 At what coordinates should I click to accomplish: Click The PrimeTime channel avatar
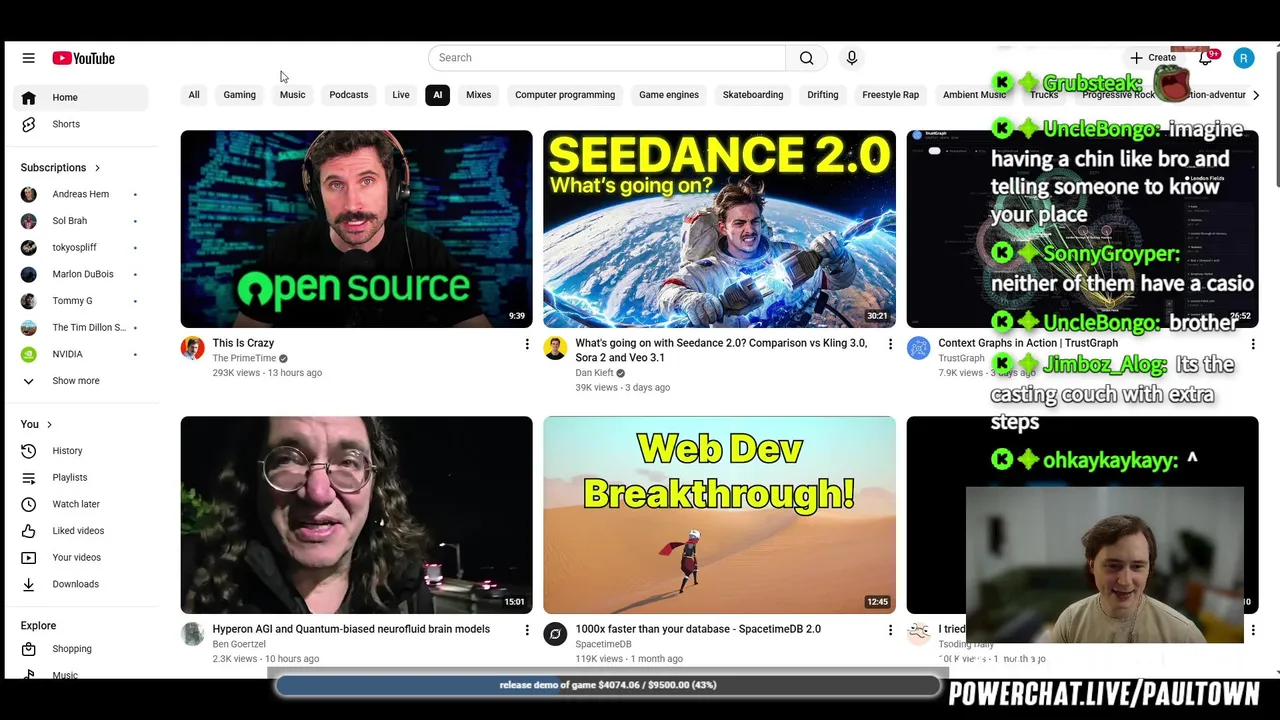tap(192, 348)
